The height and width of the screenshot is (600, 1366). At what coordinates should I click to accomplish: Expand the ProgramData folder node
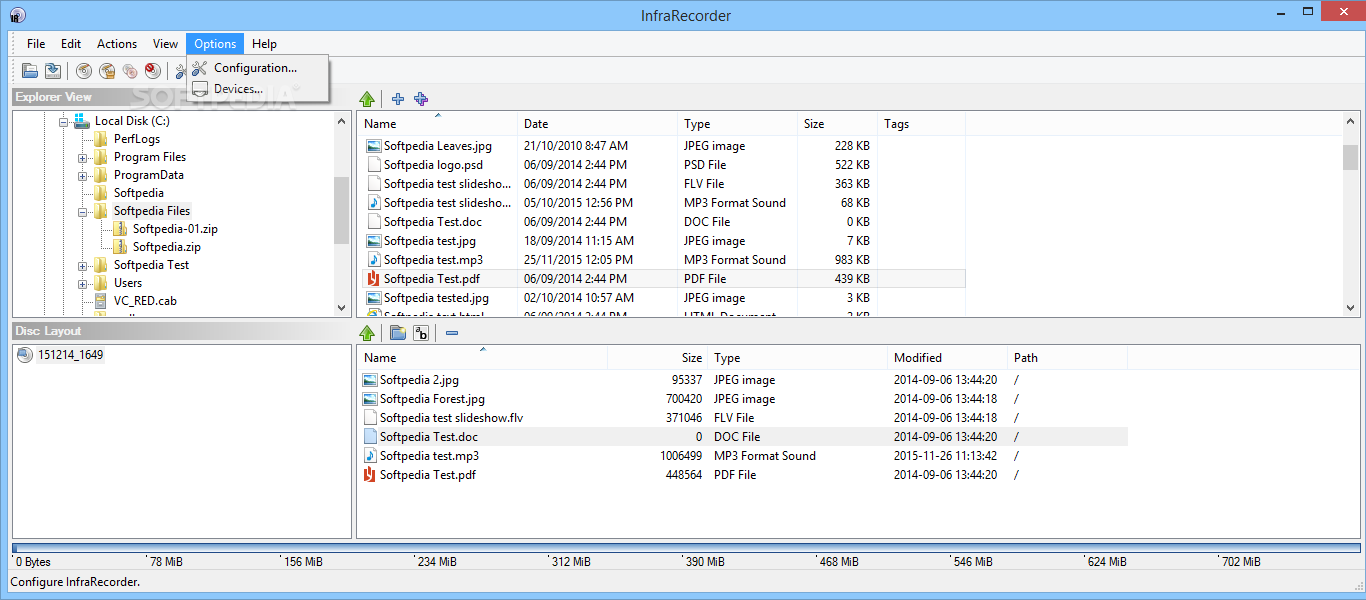[x=83, y=175]
